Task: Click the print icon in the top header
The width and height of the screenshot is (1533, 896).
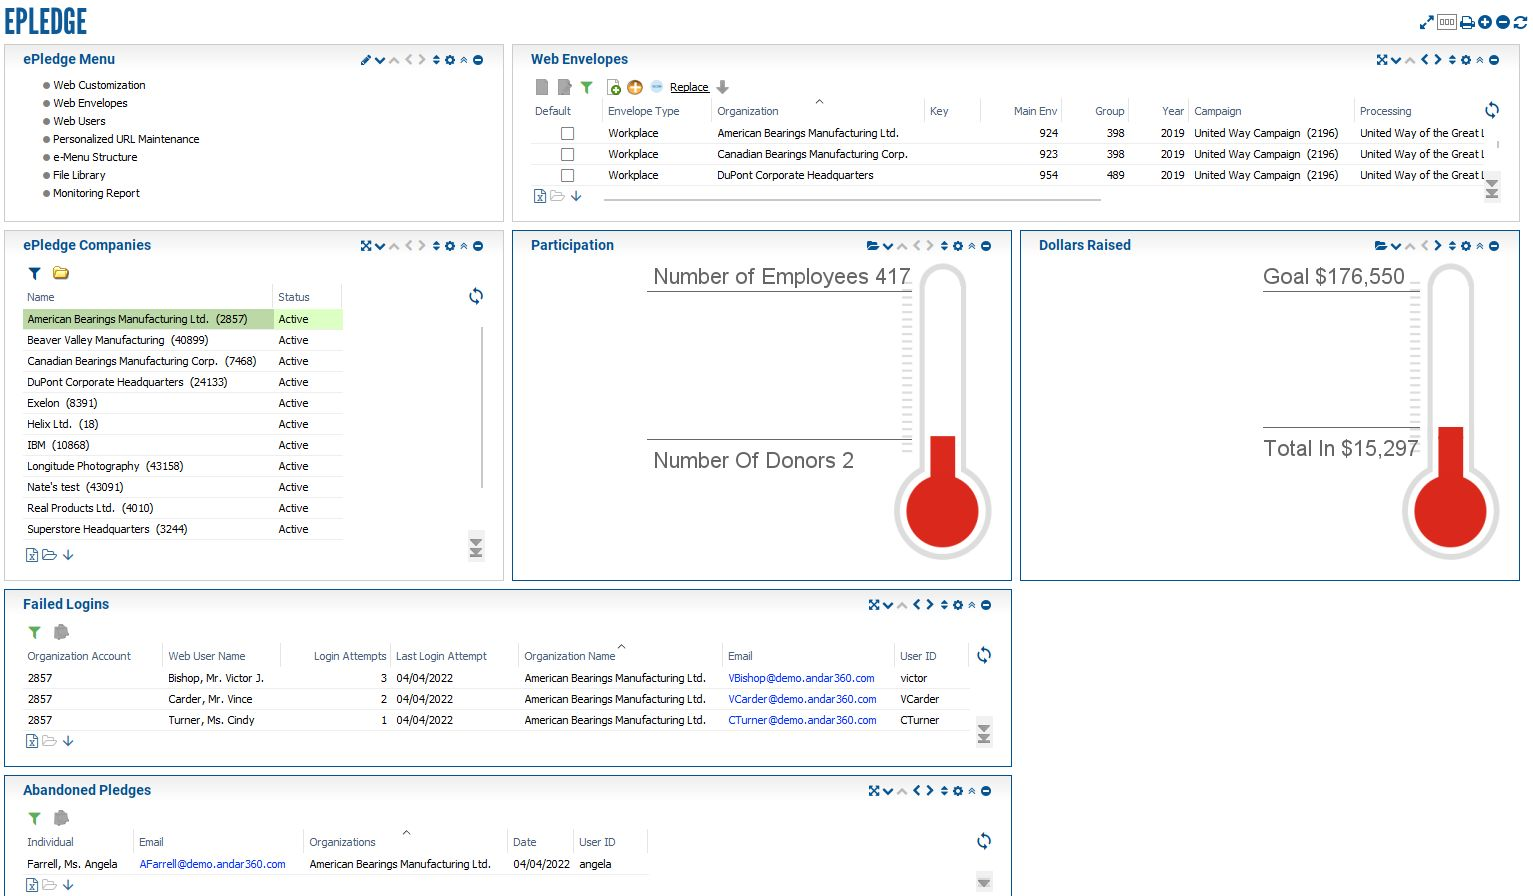Action: (1467, 22)
